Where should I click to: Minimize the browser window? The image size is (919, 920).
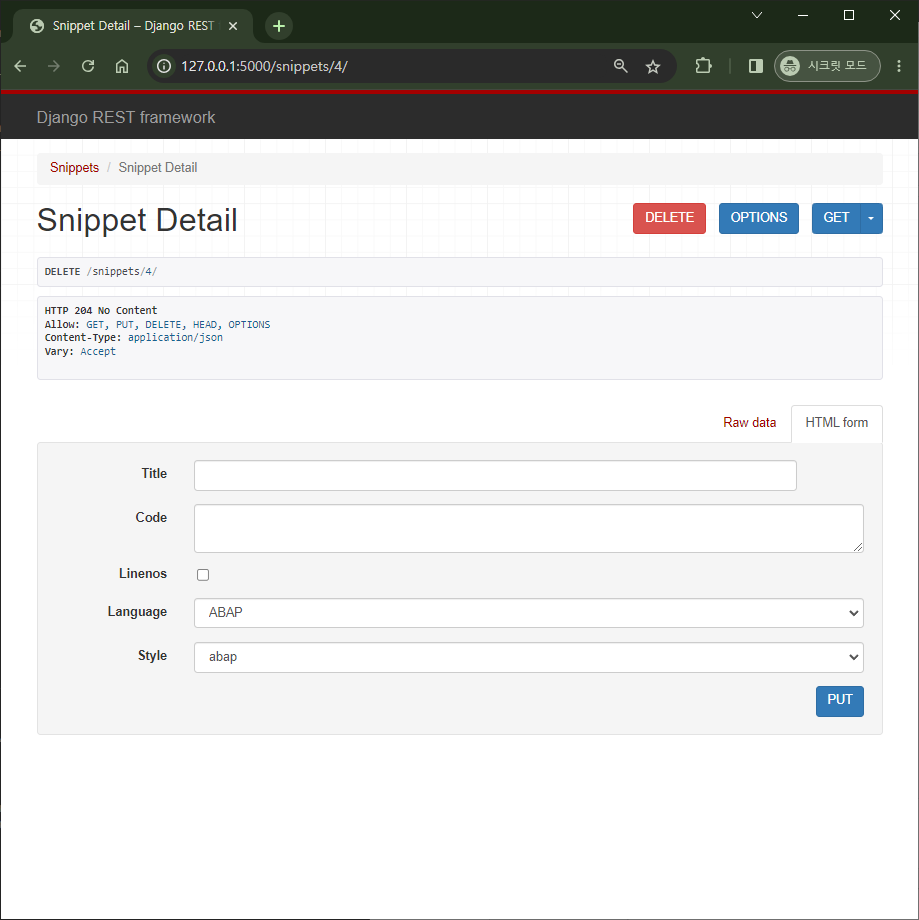[803, 15]
